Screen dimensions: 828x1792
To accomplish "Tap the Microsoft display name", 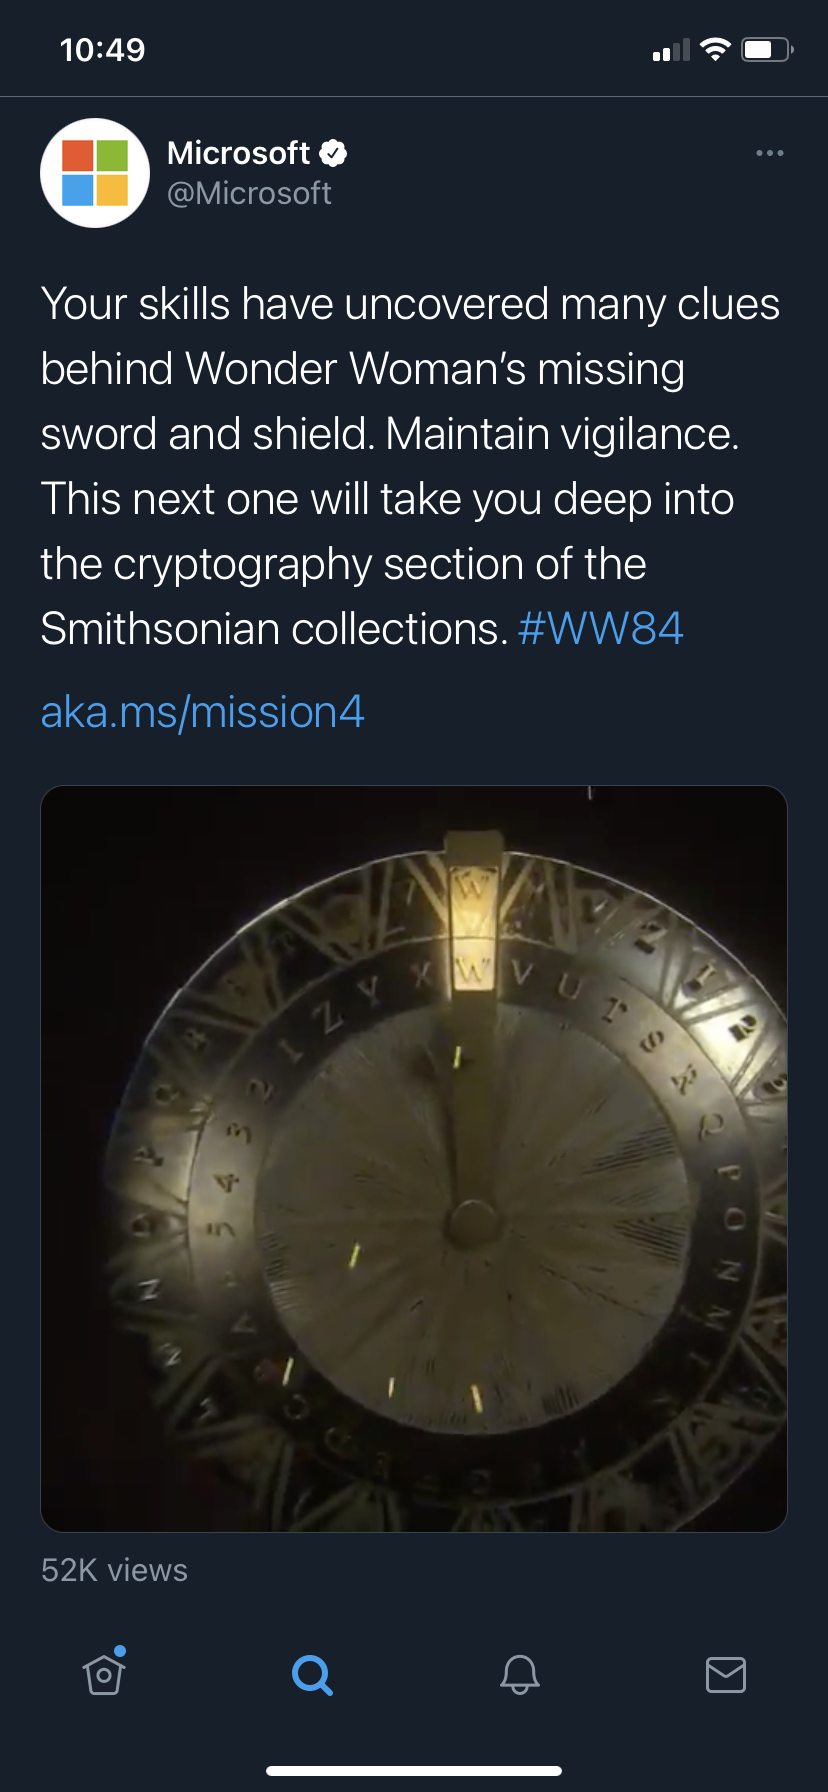I will click(x=238, y=153).
